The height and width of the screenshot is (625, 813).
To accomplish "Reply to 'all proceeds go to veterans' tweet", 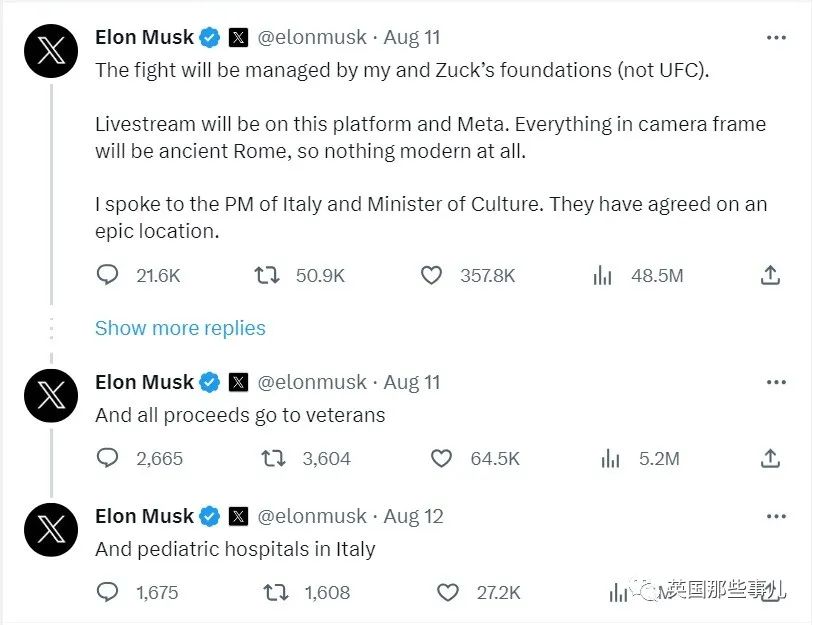I will [x=108, y=458].
